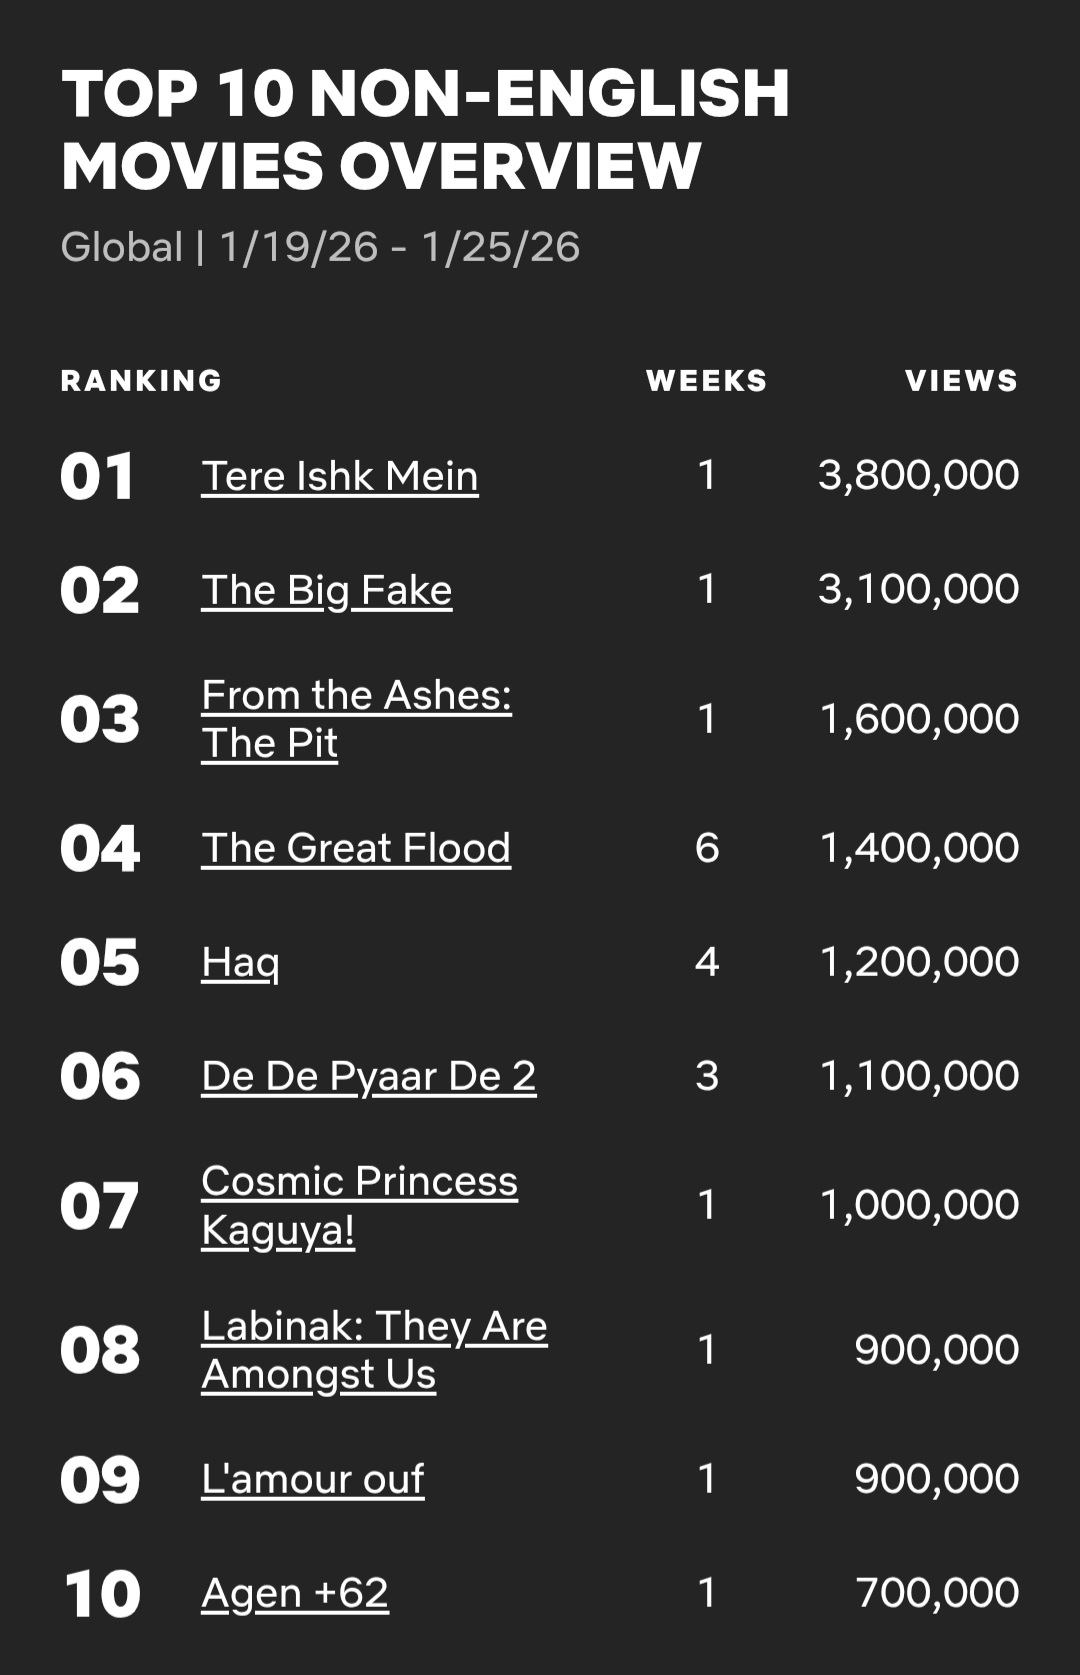Click the 700,000 views value for Agen +62
This screenshot has height=1675, width=1080.
click(x=937, y=1593)
